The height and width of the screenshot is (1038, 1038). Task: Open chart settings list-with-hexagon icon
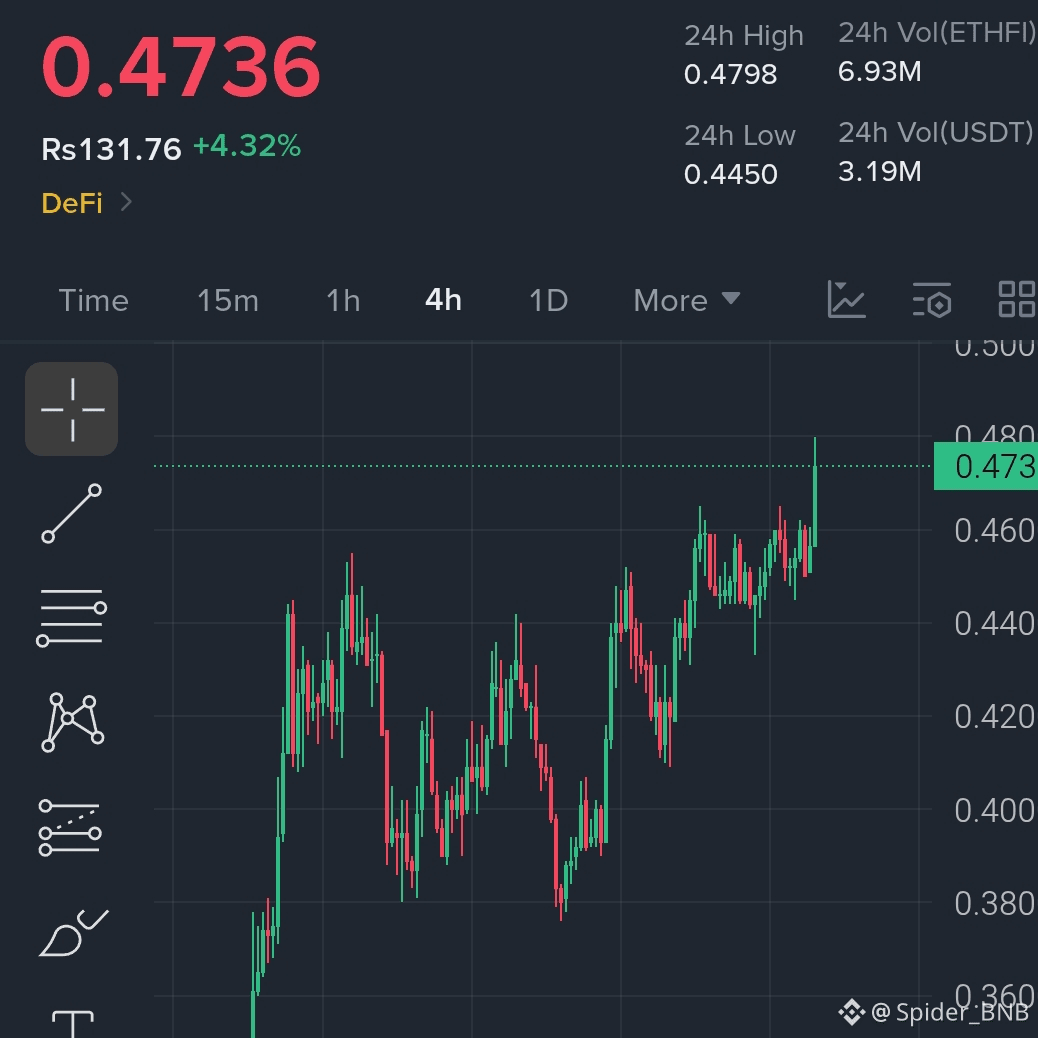[932, 300]
